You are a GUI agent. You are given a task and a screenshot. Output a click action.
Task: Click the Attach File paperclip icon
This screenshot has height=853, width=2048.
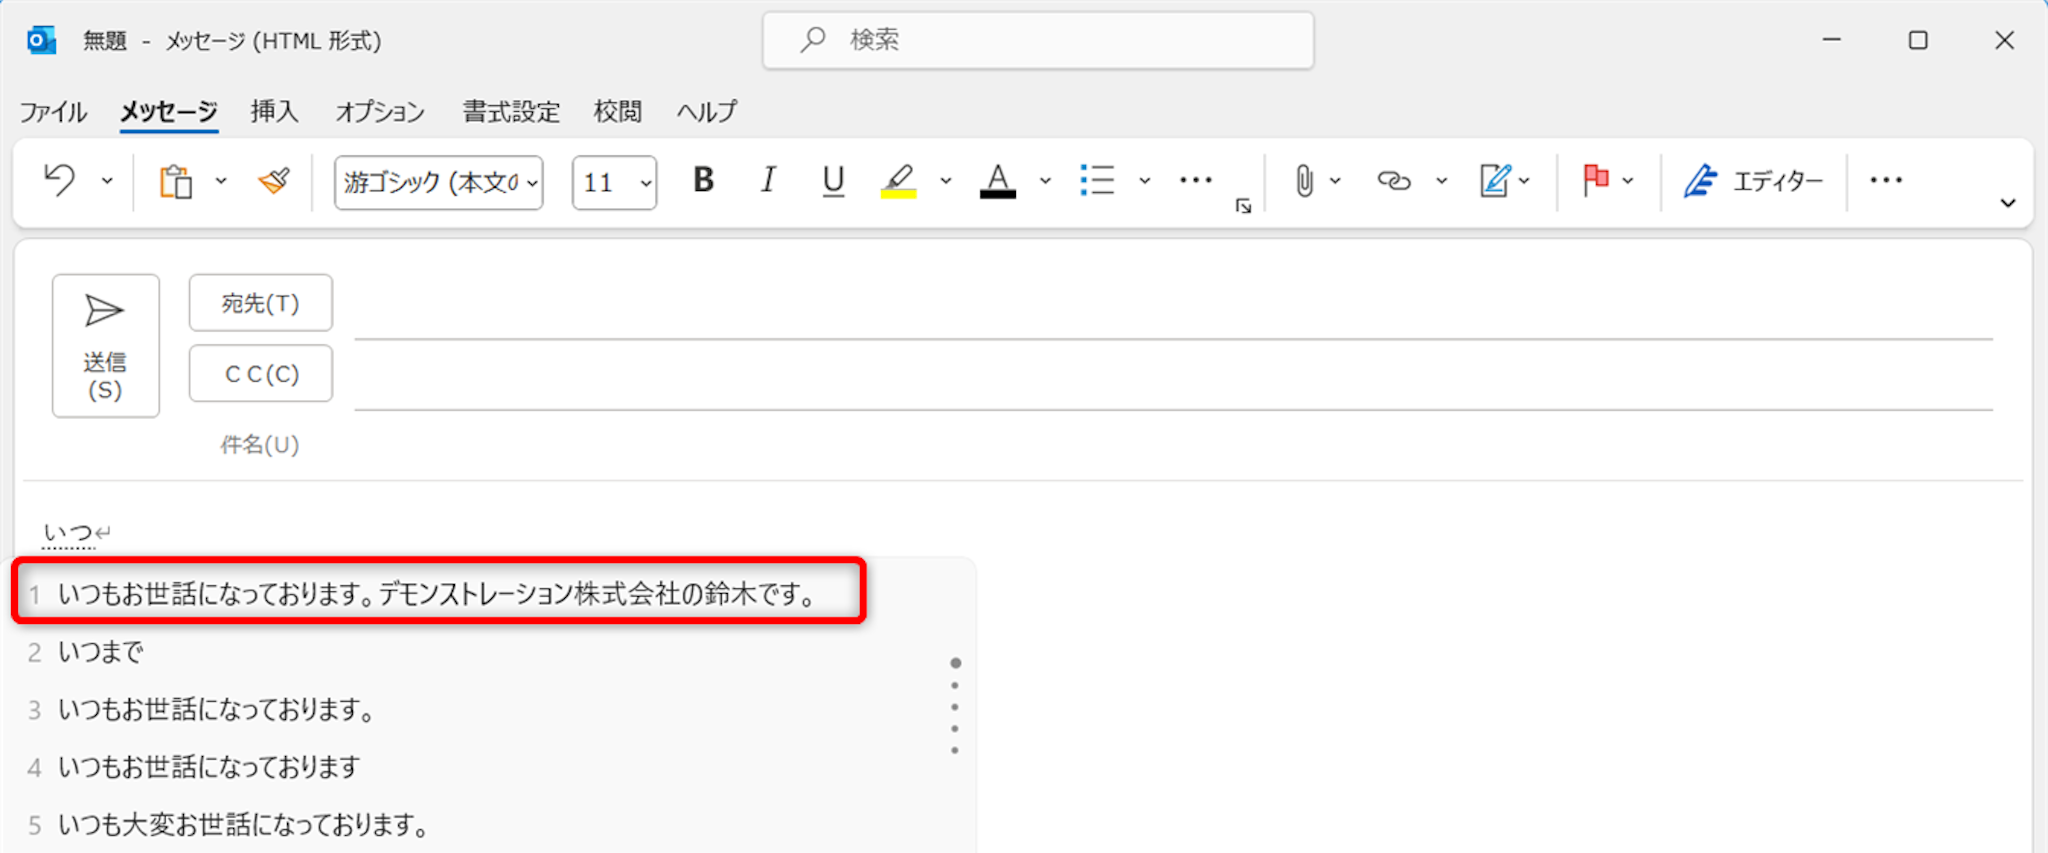[1304, 181]
